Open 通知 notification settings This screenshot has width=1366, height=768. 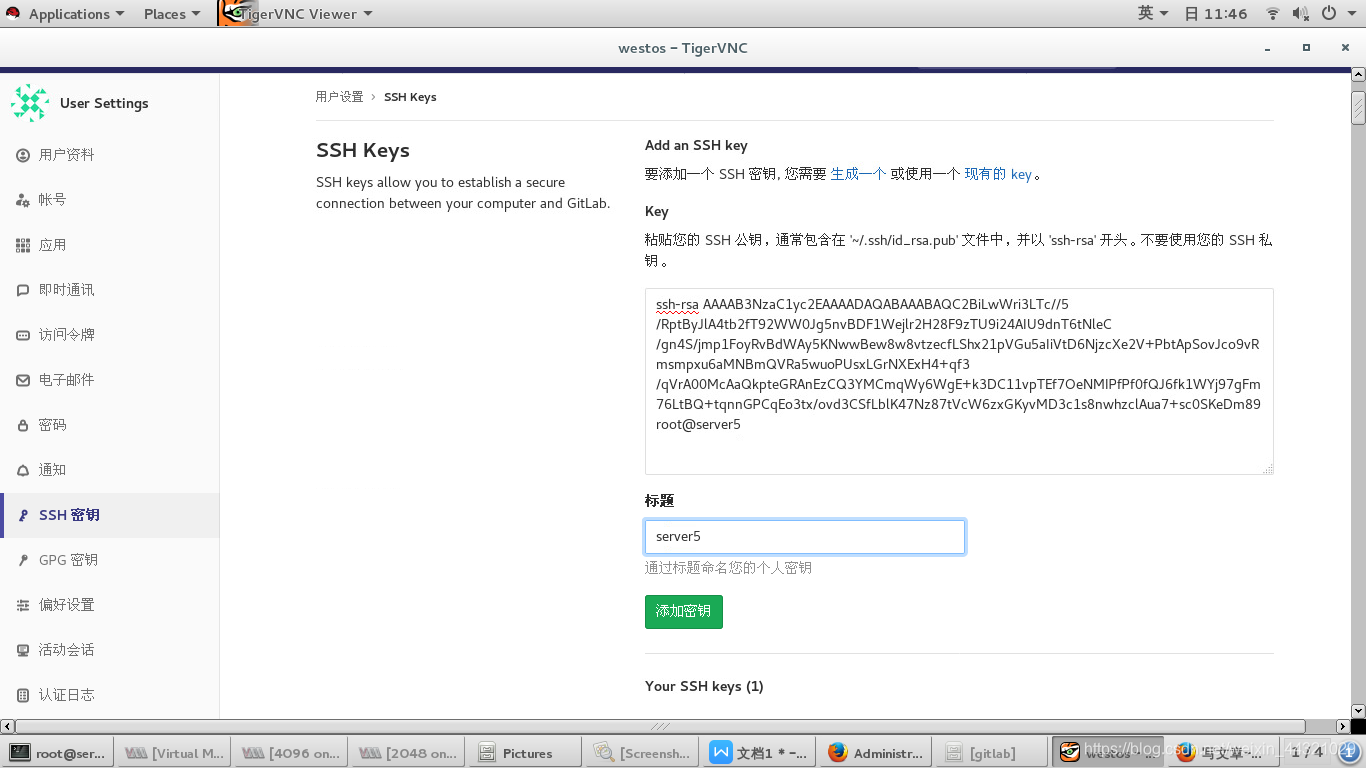[x=110, y=470]
